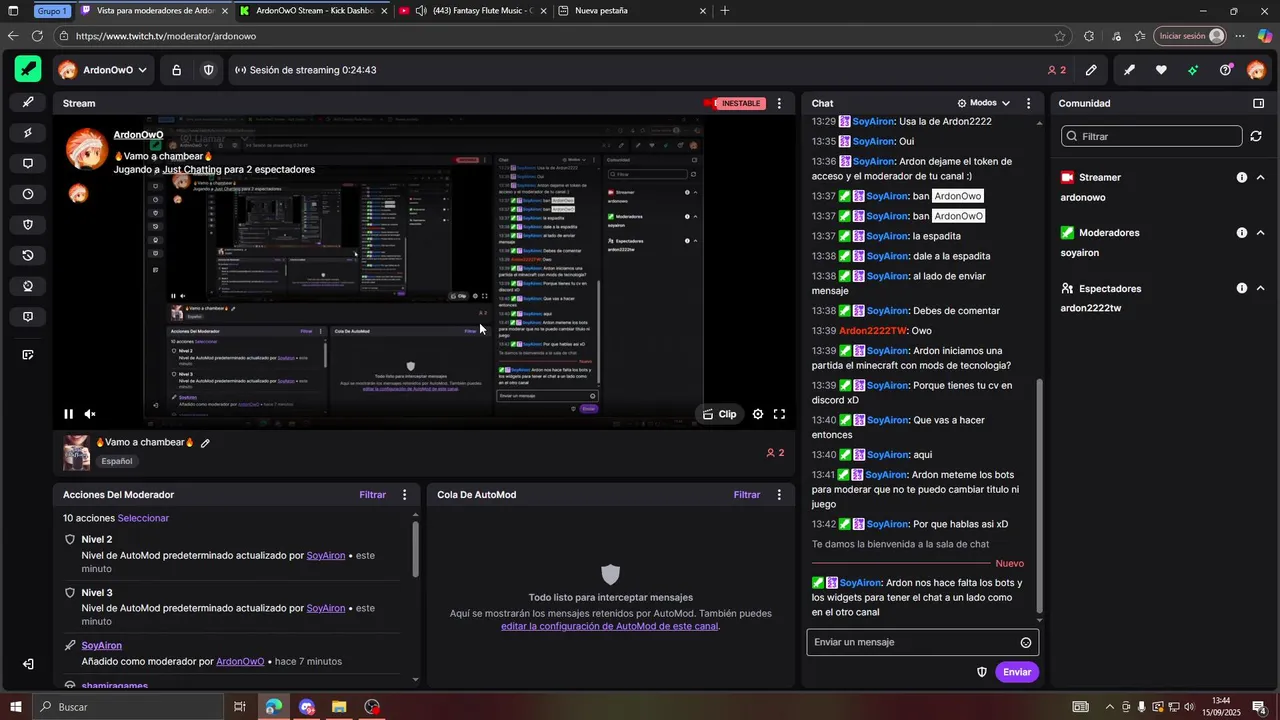The height and width of the screenshot is (720, 1280).
Task: Click the green sword Mod View logo
Action: [x=28, y=70]
